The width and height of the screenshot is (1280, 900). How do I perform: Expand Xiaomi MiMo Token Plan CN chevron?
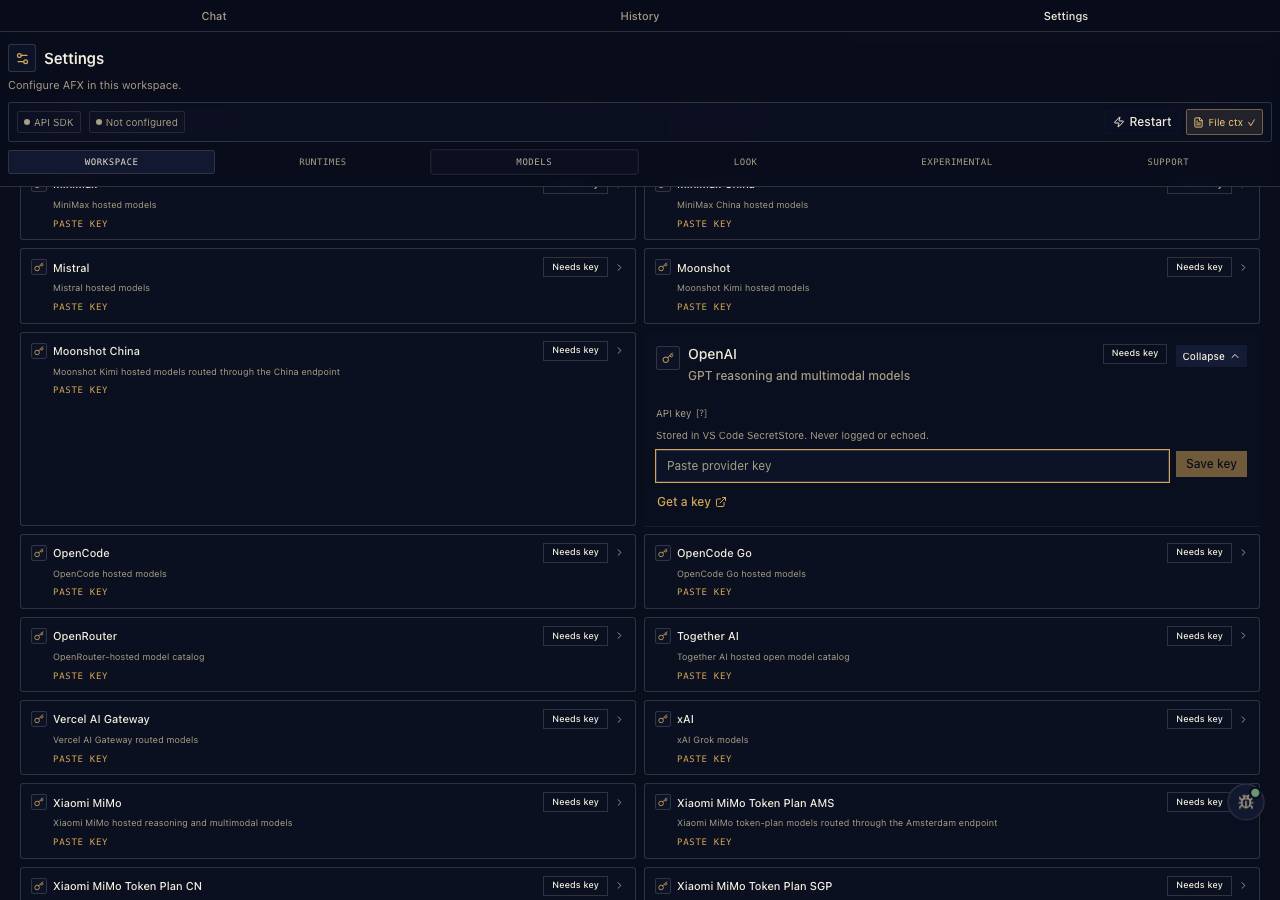point(620,885)
